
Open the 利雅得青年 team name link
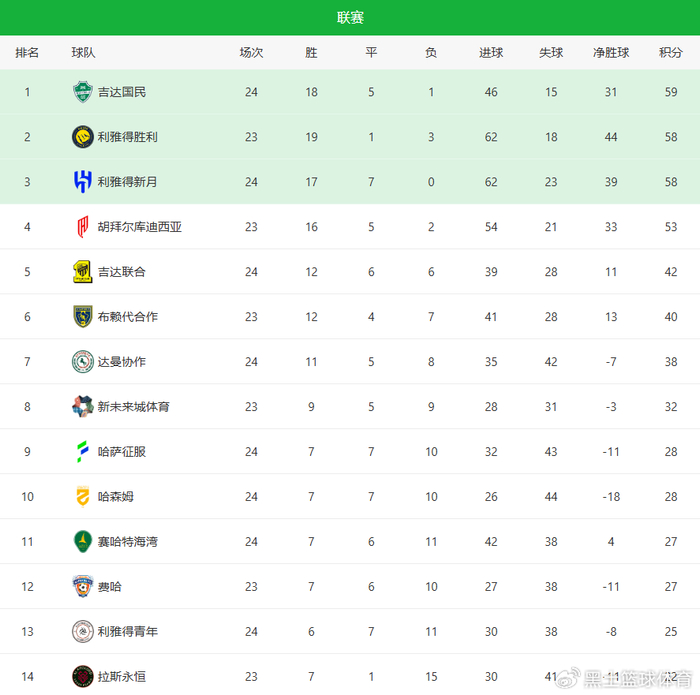127,632
